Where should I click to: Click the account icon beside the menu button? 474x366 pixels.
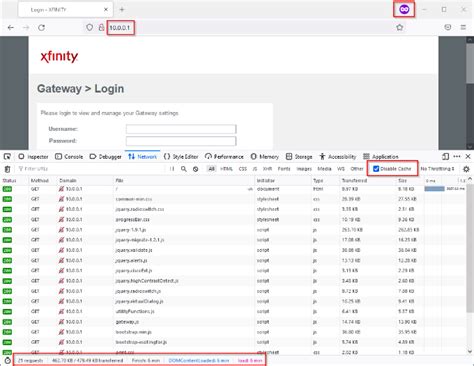pyautogui.click(x=448, y=27)
